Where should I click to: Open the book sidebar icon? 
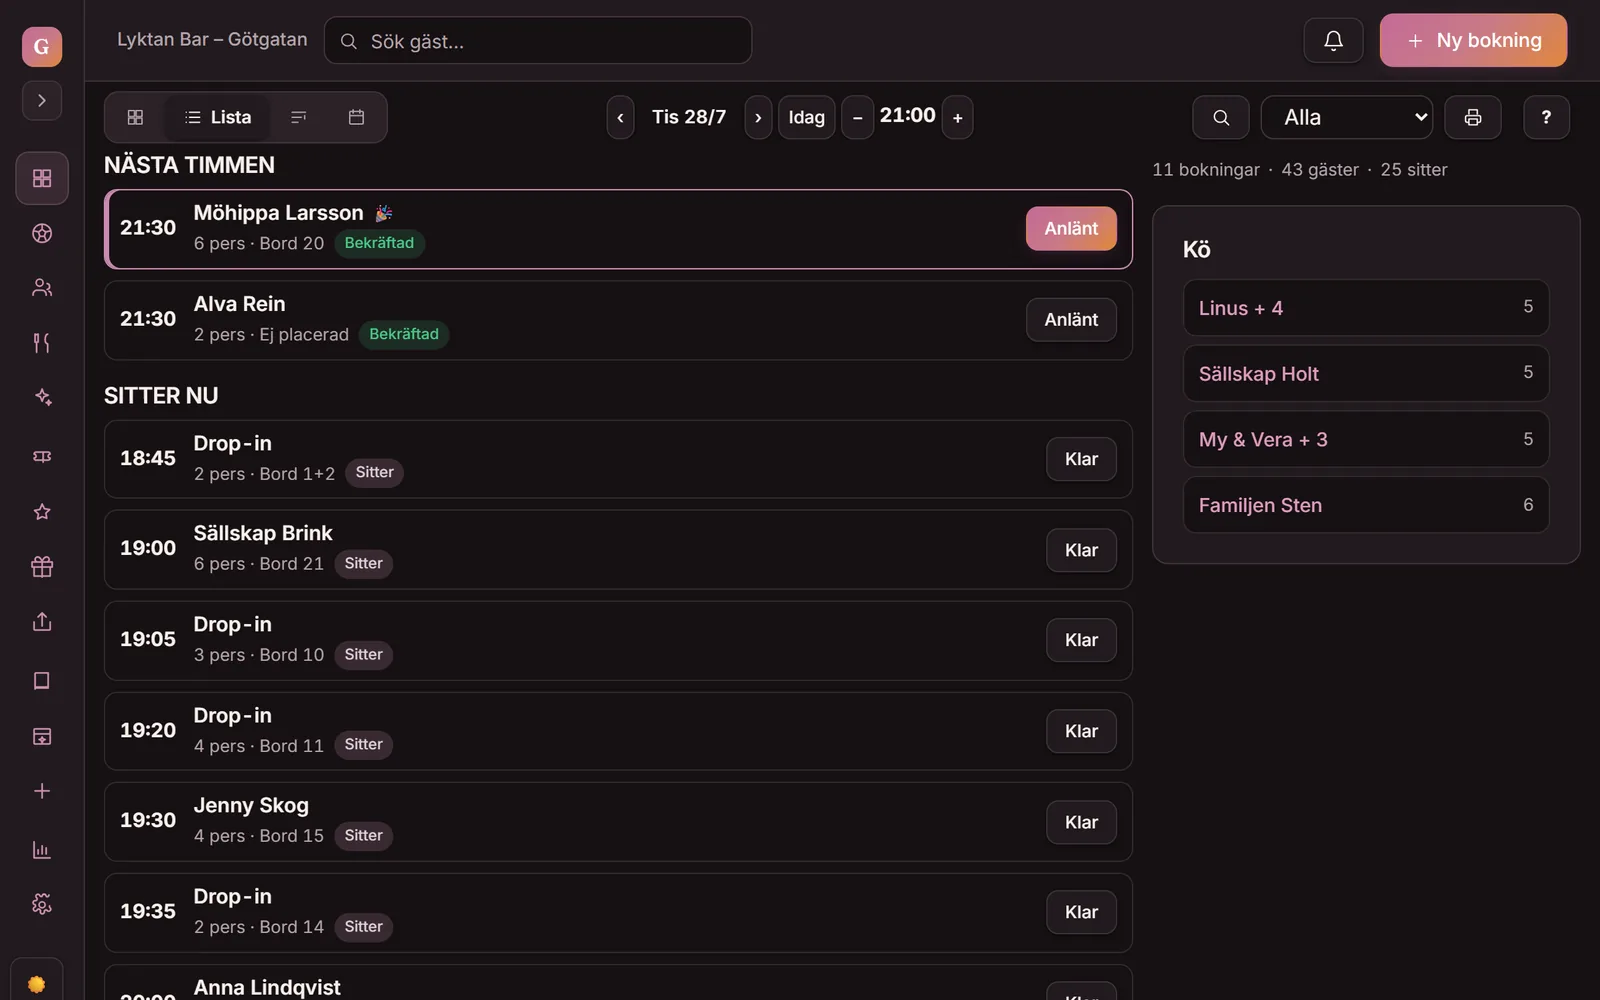(x=42, y=681)
